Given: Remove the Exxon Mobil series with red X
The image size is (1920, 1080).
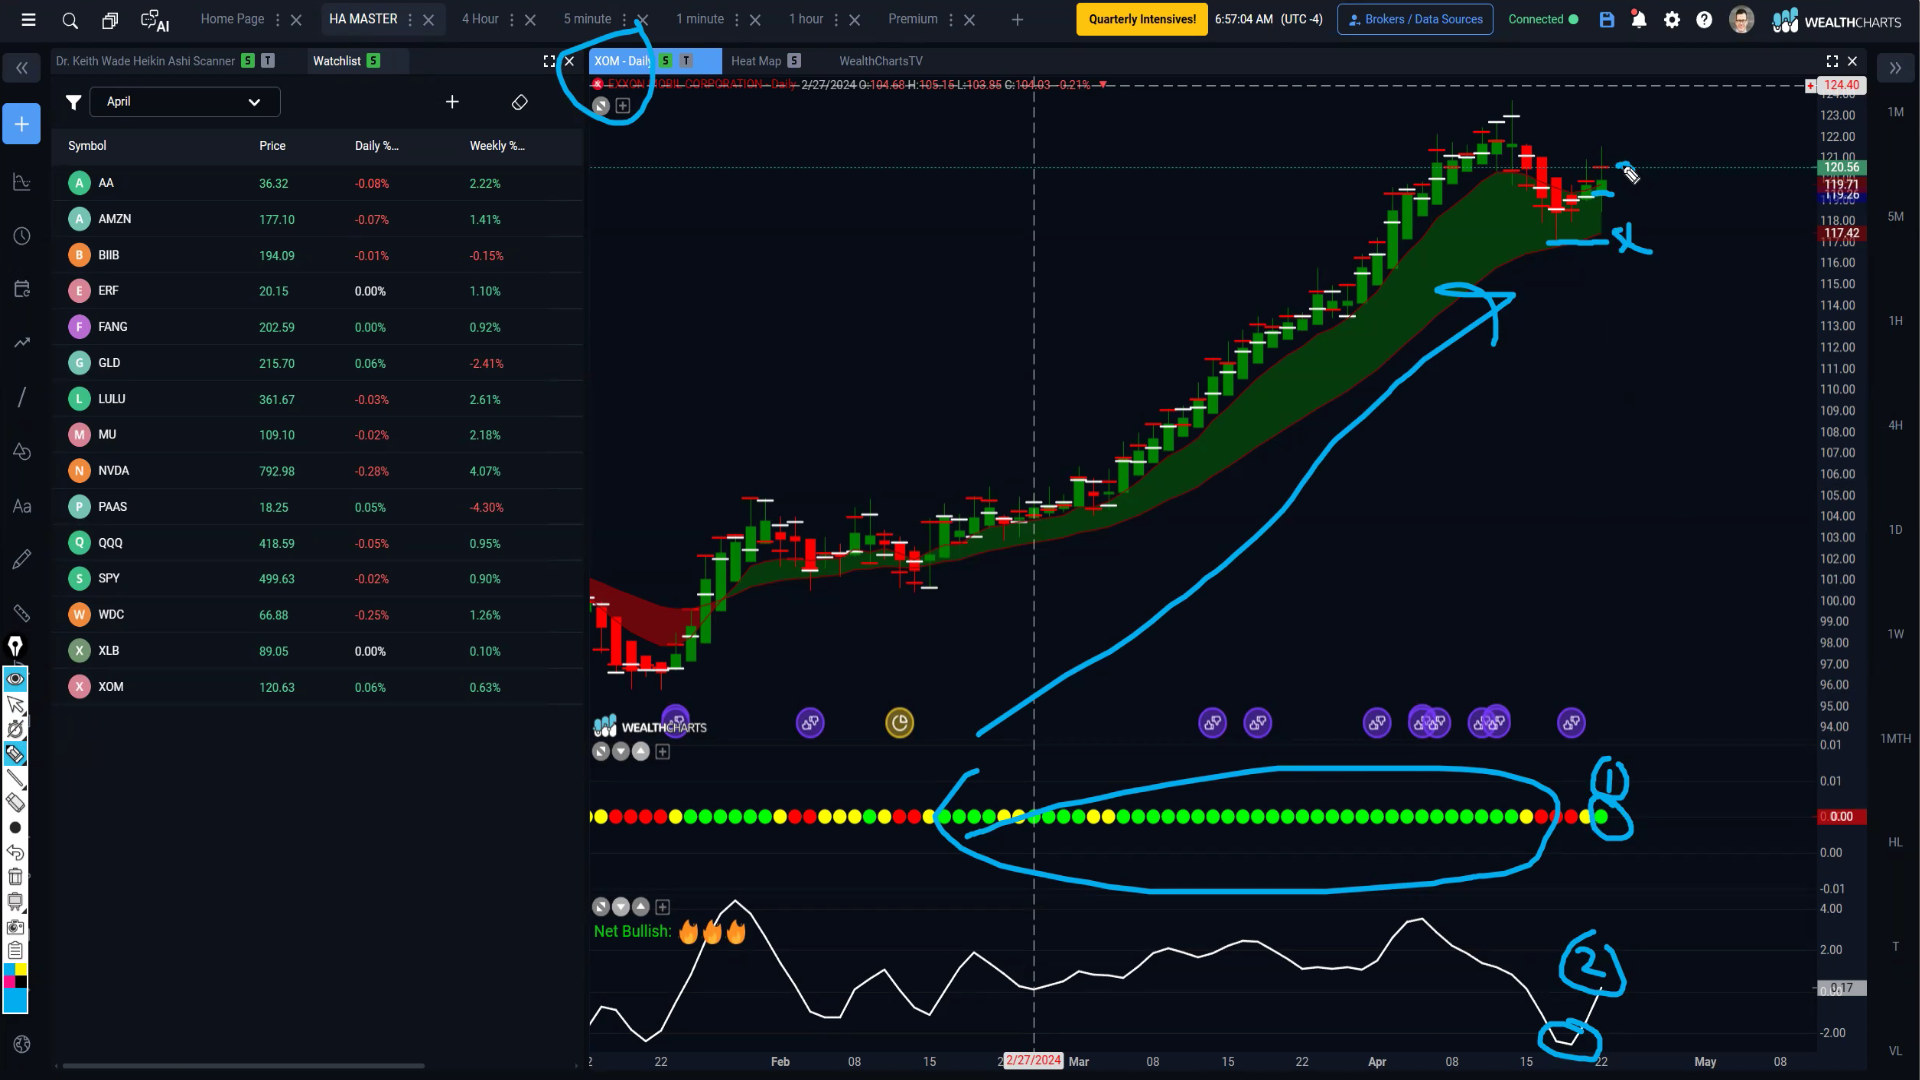Looking at the screenshot, I should (598, 84).
